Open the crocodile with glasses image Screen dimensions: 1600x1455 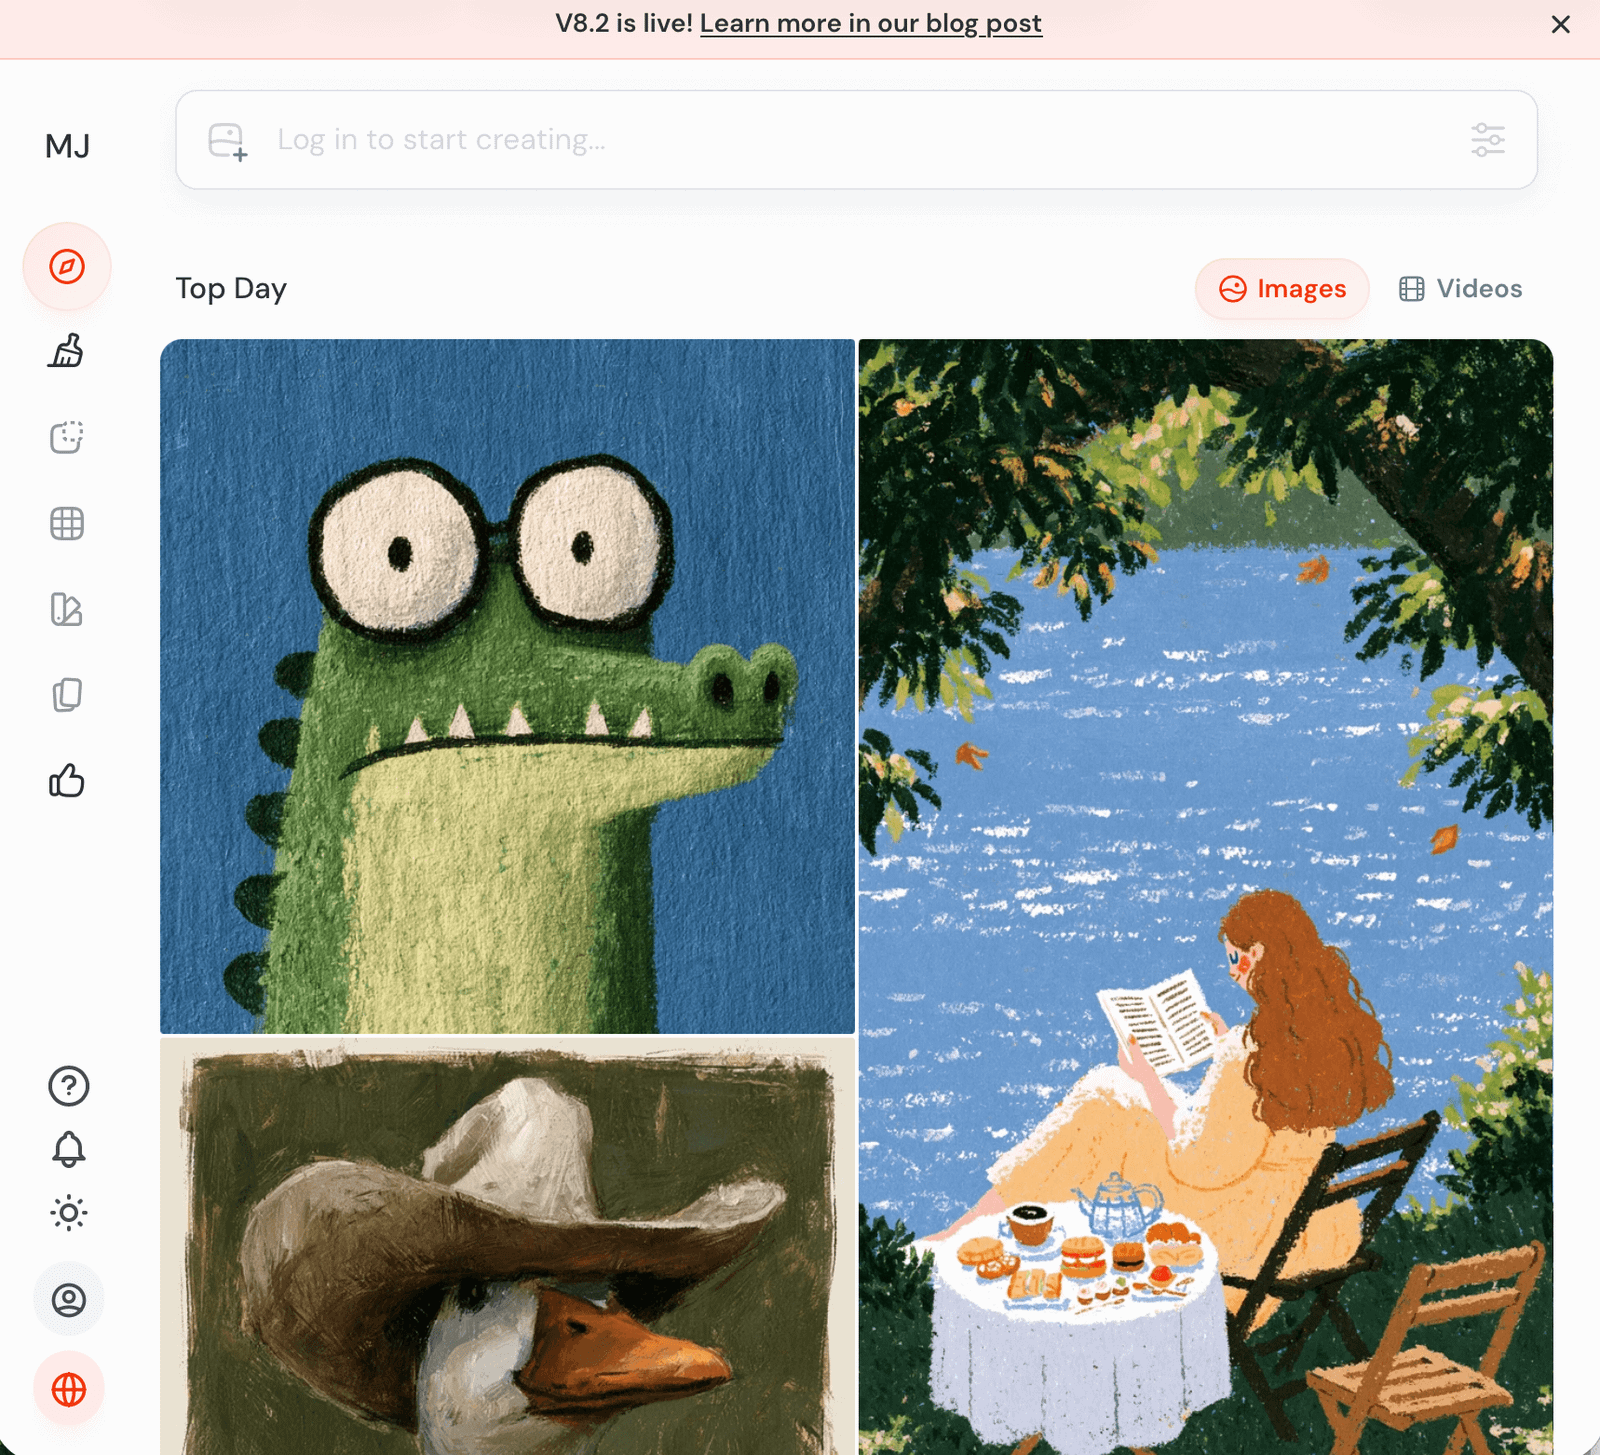(x=507, y=686)
